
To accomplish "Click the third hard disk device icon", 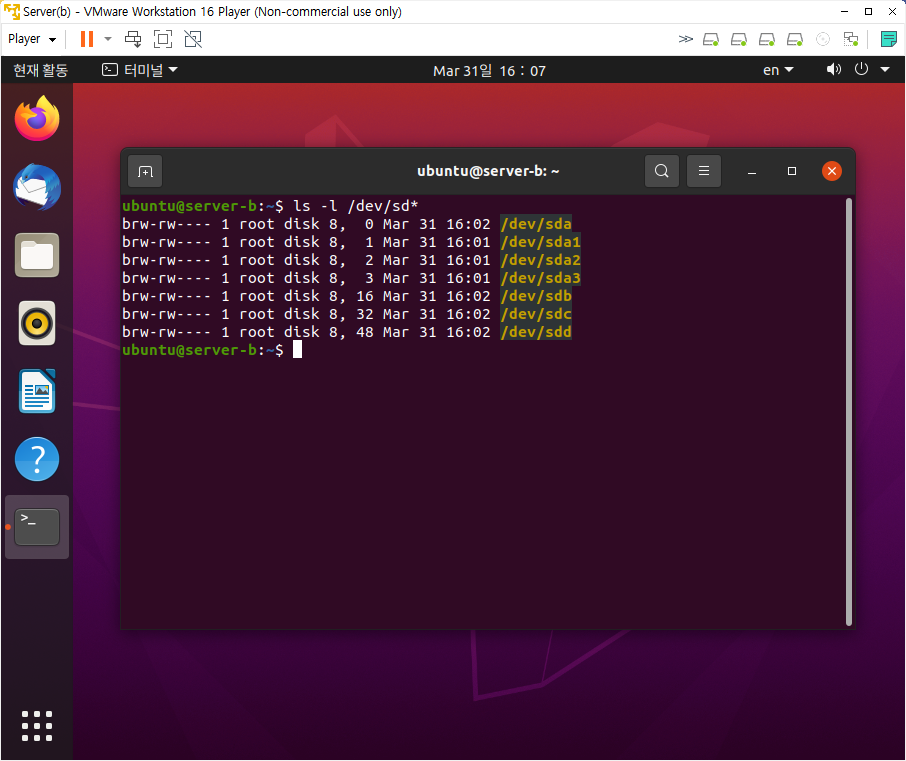I will pyautogui.click(x=767, y=39).
